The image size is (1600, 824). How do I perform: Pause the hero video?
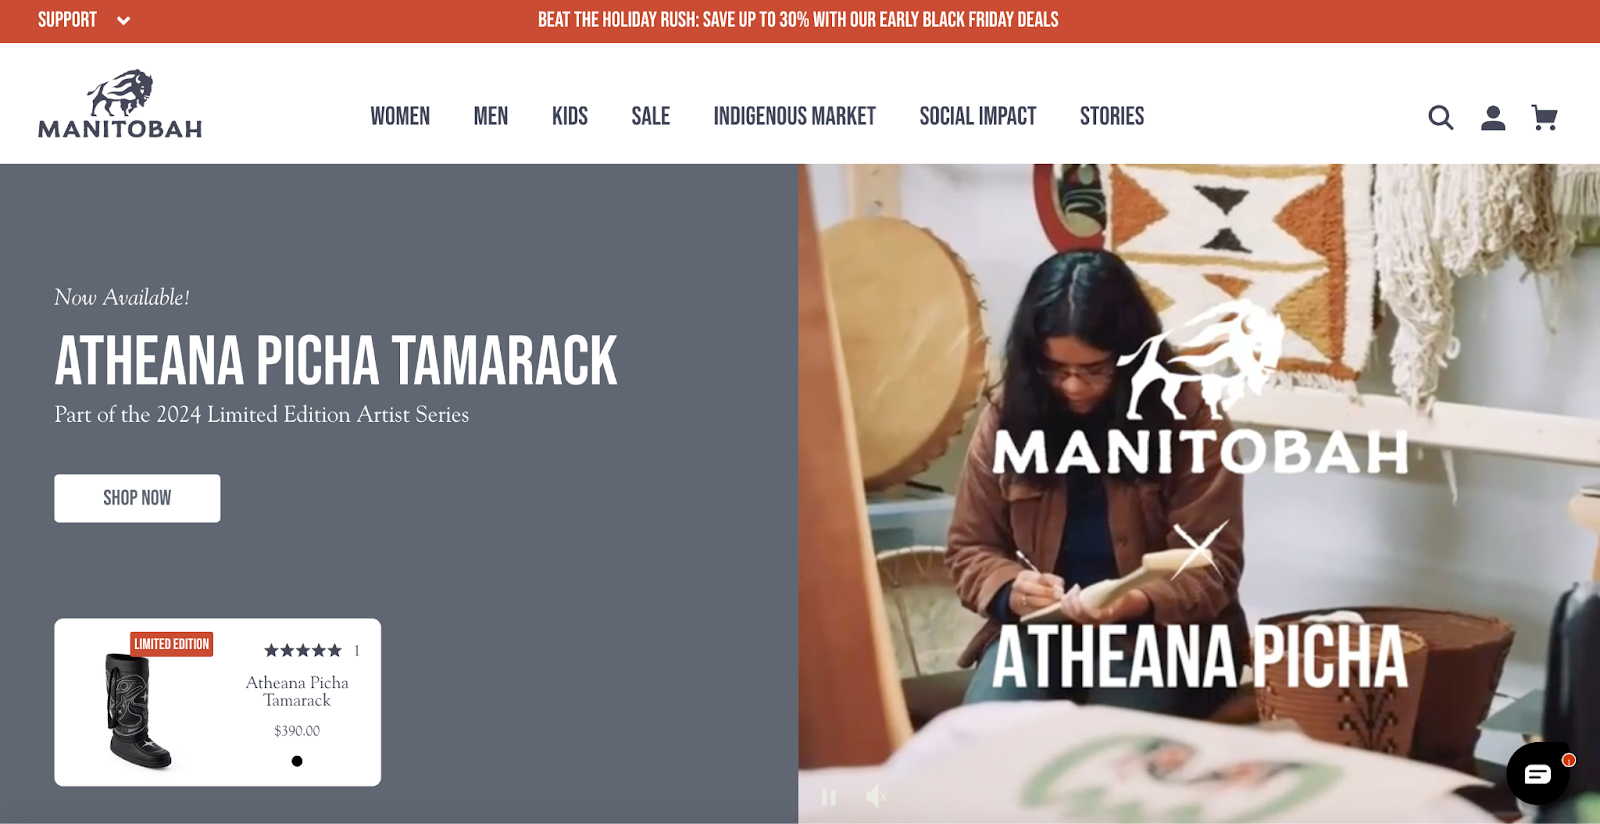[828, 797]
